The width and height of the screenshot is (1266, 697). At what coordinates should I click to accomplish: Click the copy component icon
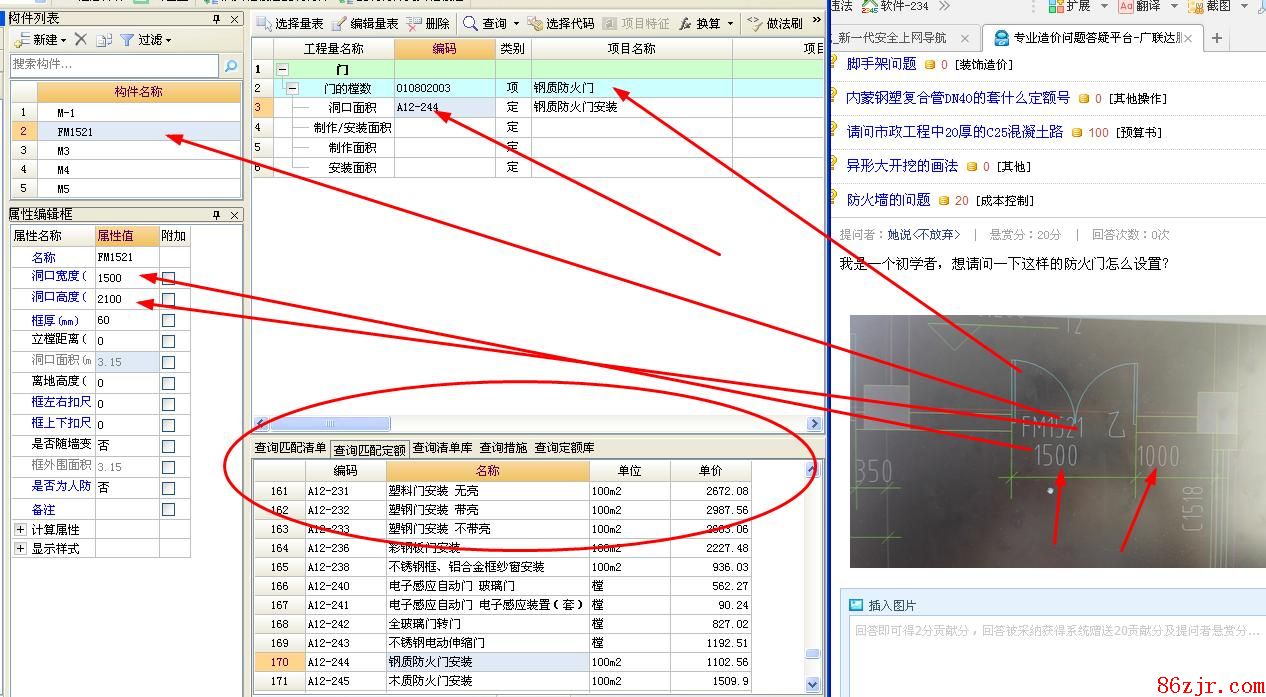(102, 40)
